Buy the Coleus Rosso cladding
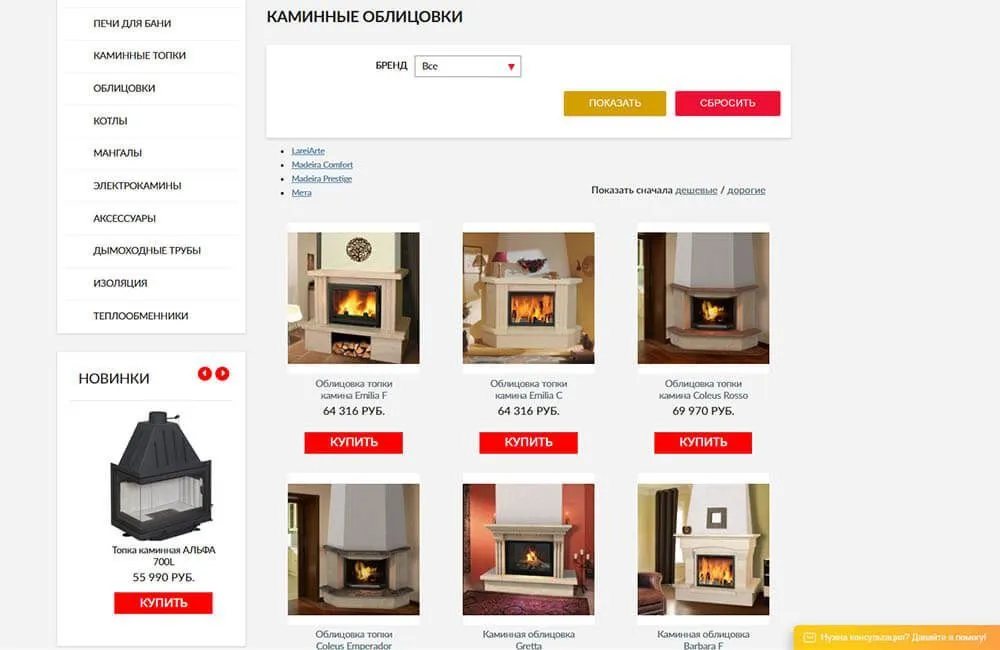 pyautogui.click(x=703, y=443)
